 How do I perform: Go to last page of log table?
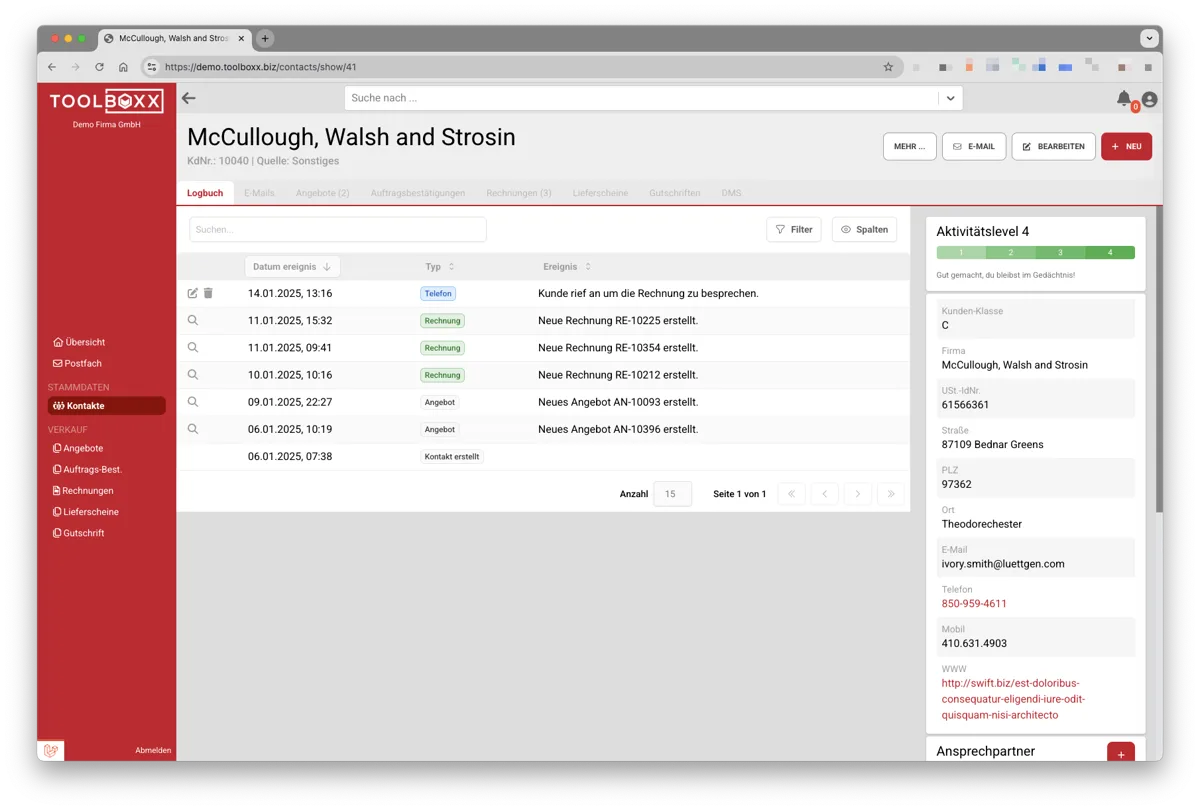click(890, 494)
